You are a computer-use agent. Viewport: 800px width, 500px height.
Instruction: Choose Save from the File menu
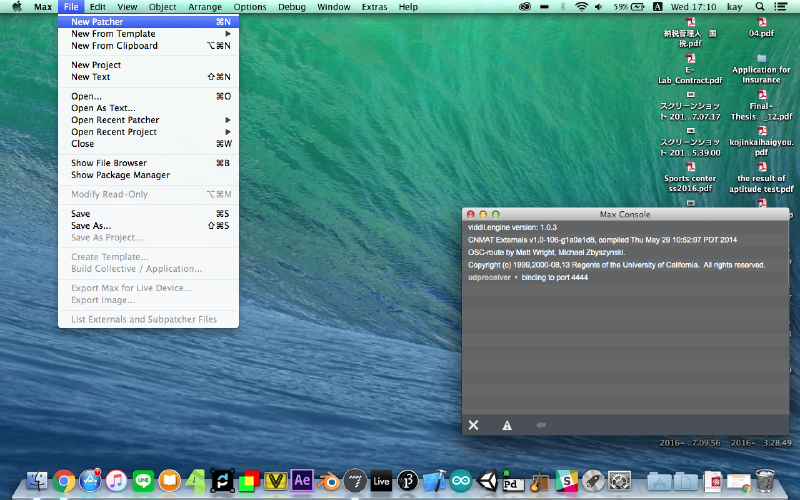pyautogui.click(x=148, y=214)
